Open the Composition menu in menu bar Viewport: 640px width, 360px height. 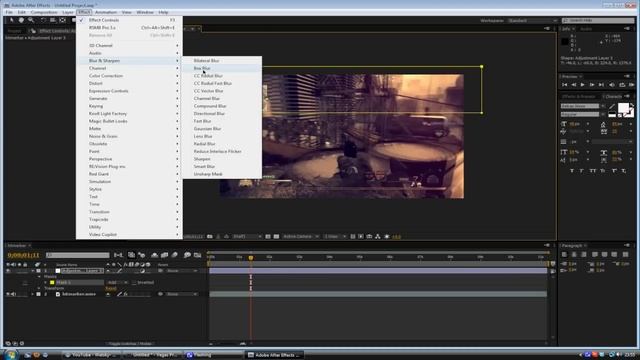[x=44, y=12]
